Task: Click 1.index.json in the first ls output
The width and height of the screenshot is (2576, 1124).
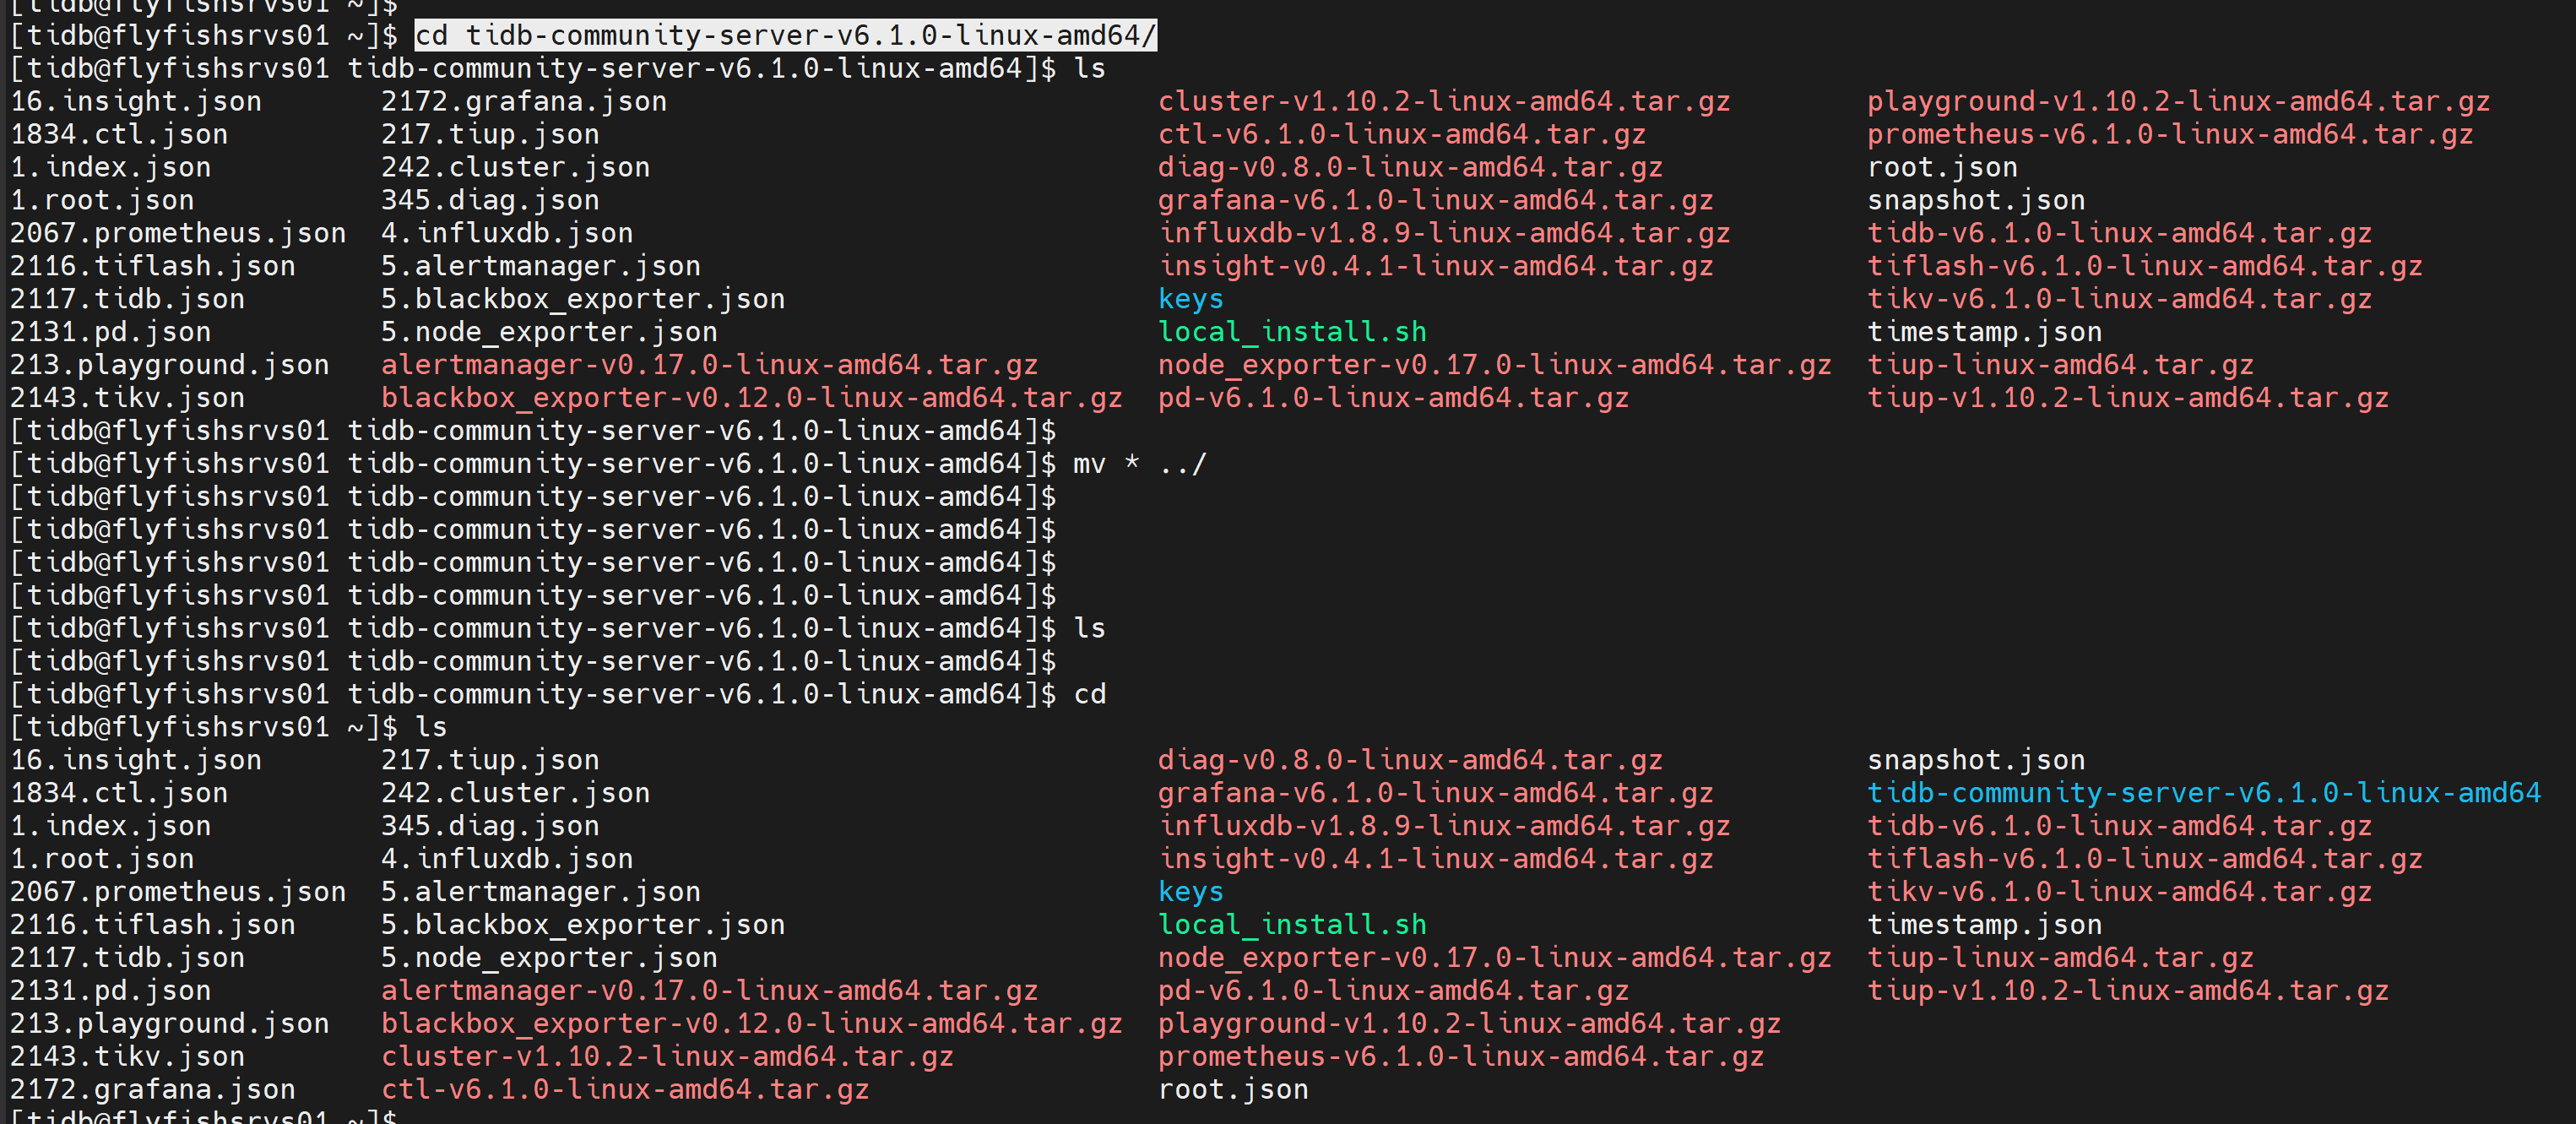Action: (111, 168)
